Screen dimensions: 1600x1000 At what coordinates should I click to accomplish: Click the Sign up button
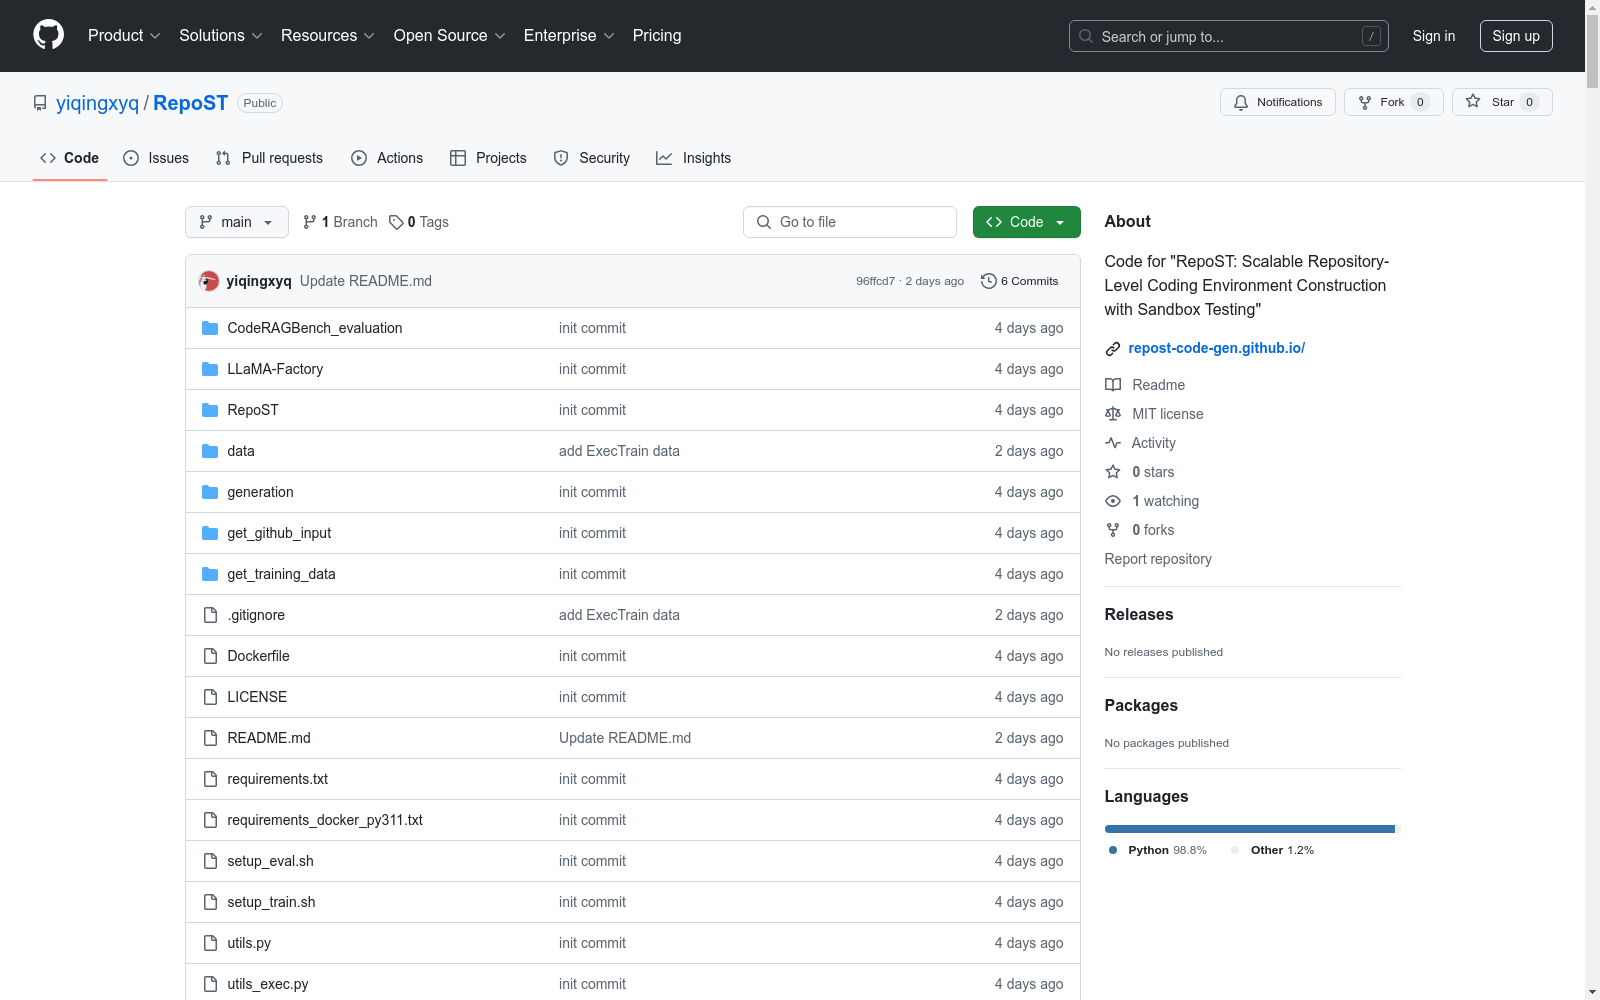pos(1516,36)
